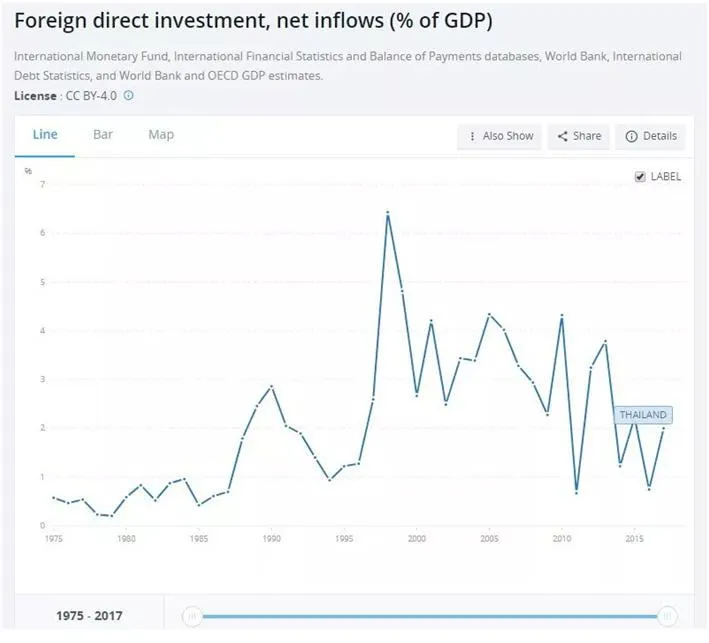
Task: Click the 1990 peak data point
Action: click(271, 386)
